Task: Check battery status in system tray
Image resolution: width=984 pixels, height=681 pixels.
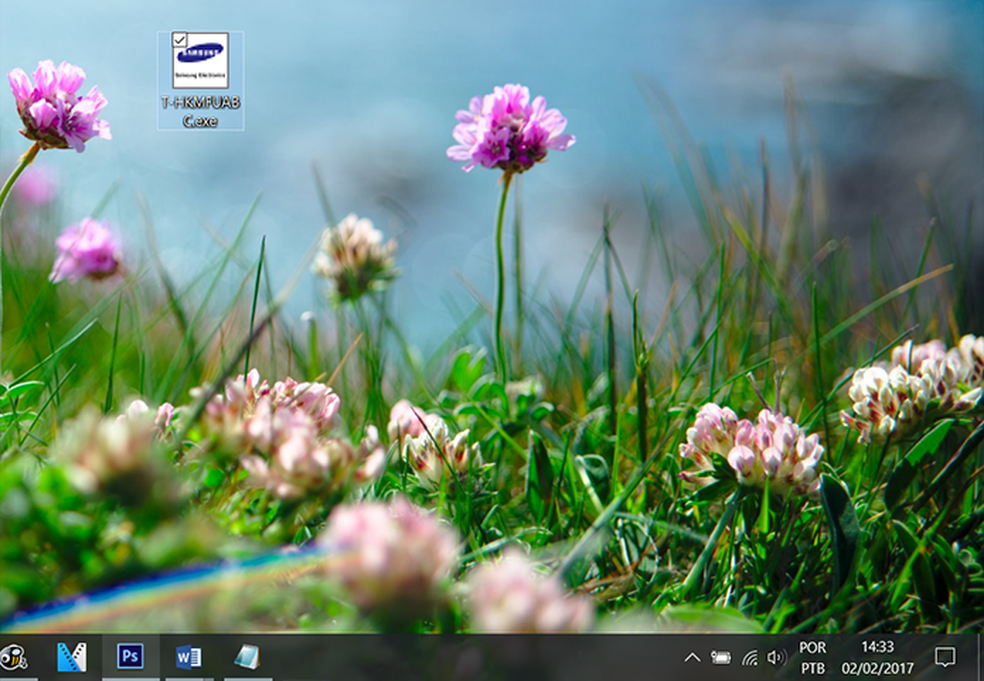Action: point(720,658)
